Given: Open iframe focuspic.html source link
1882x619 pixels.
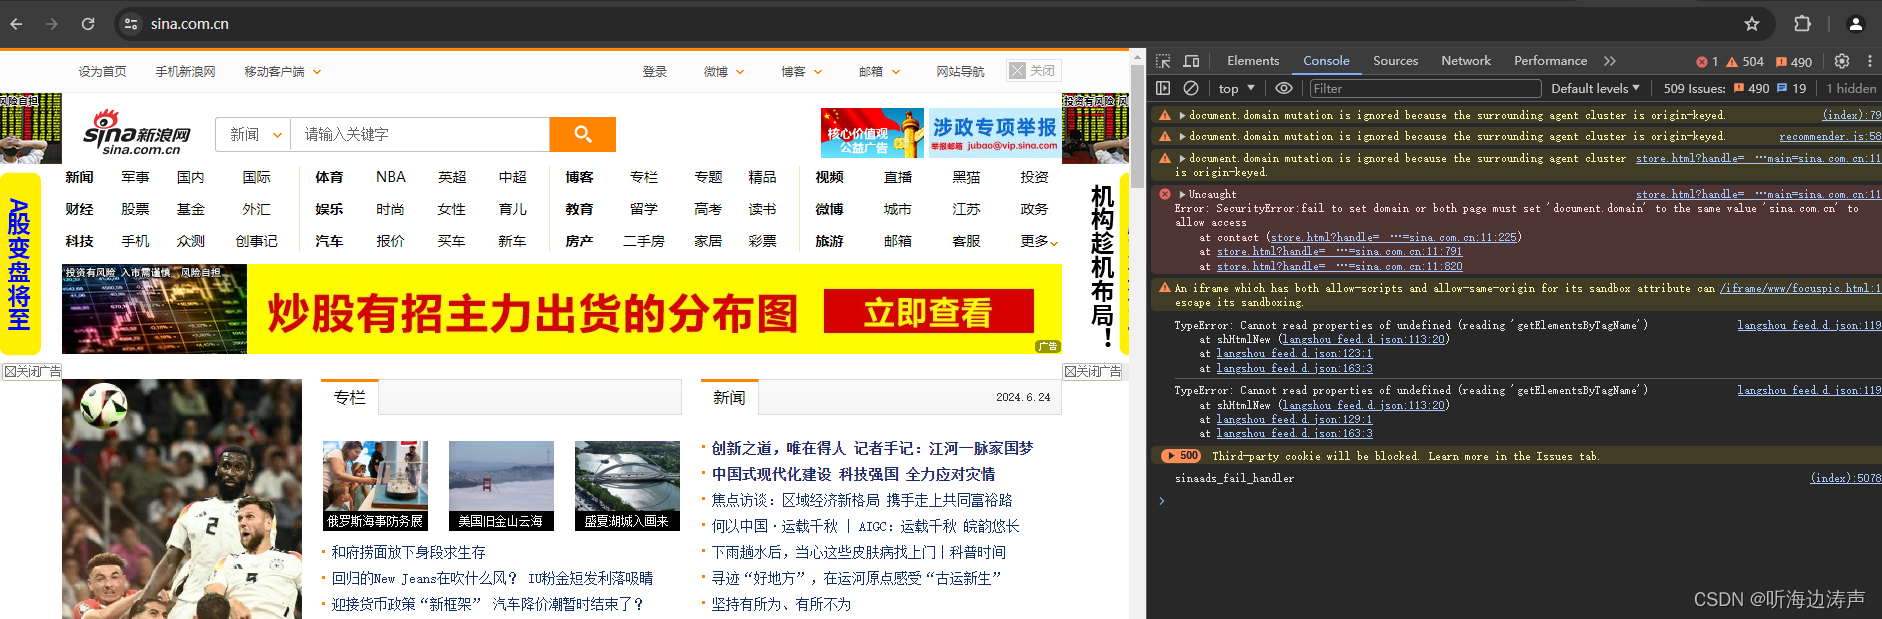Looking at the screenshot, I should tap(1799, 289).
